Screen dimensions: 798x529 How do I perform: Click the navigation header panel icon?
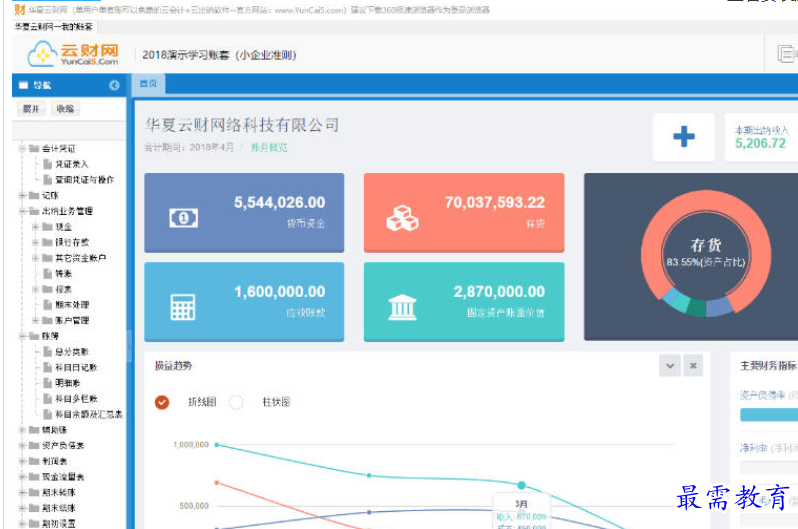coord(23,85)
